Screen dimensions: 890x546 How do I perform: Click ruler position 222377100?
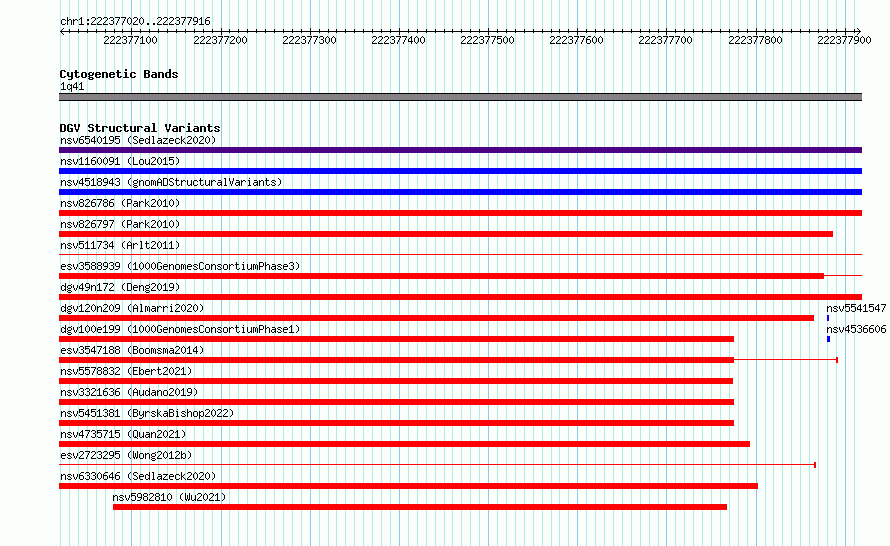coord(131,40)
